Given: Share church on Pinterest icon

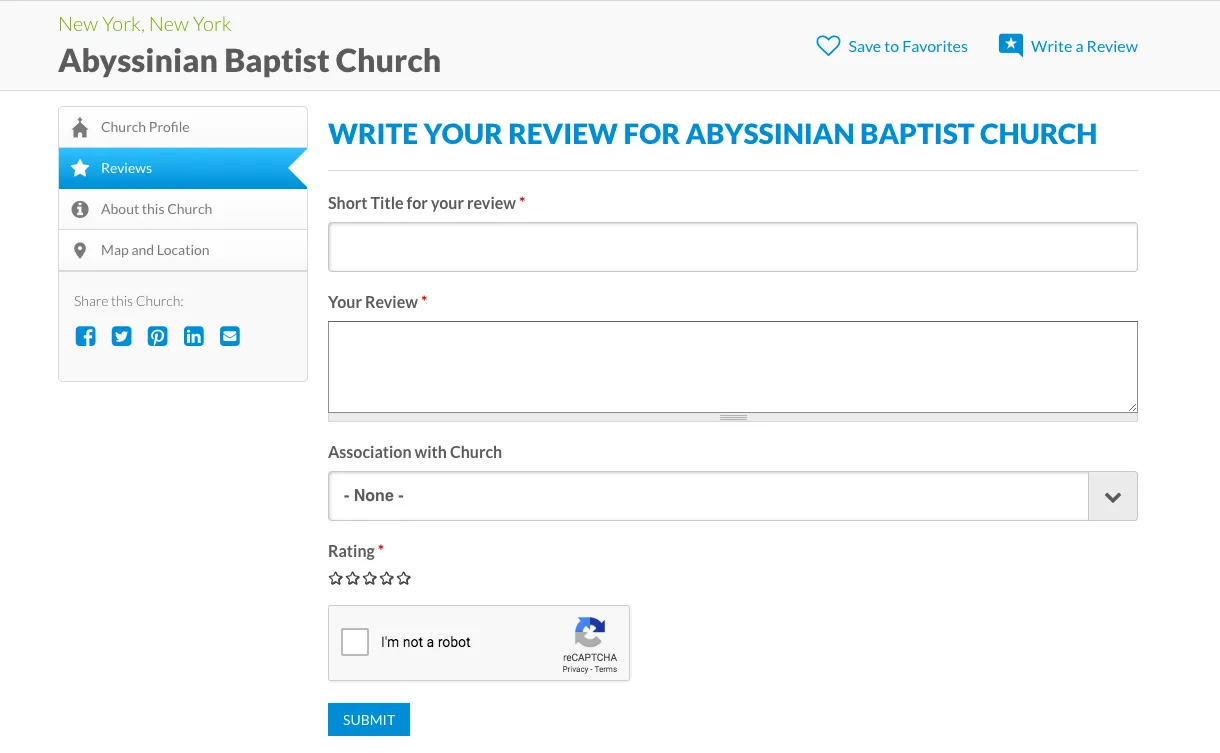Looking at the screenshot, I should pyautogui.click(x=158, y=336).
